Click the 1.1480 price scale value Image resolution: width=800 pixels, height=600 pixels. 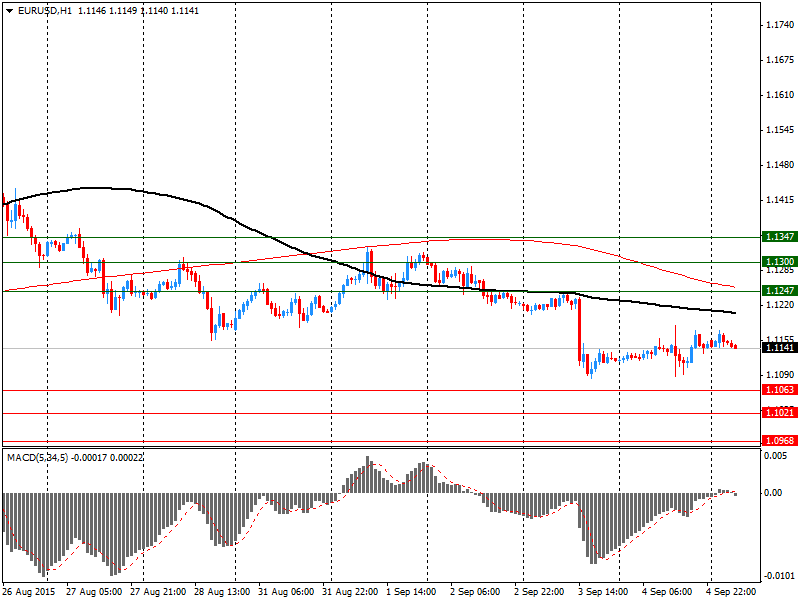click(x=781, y=165)
